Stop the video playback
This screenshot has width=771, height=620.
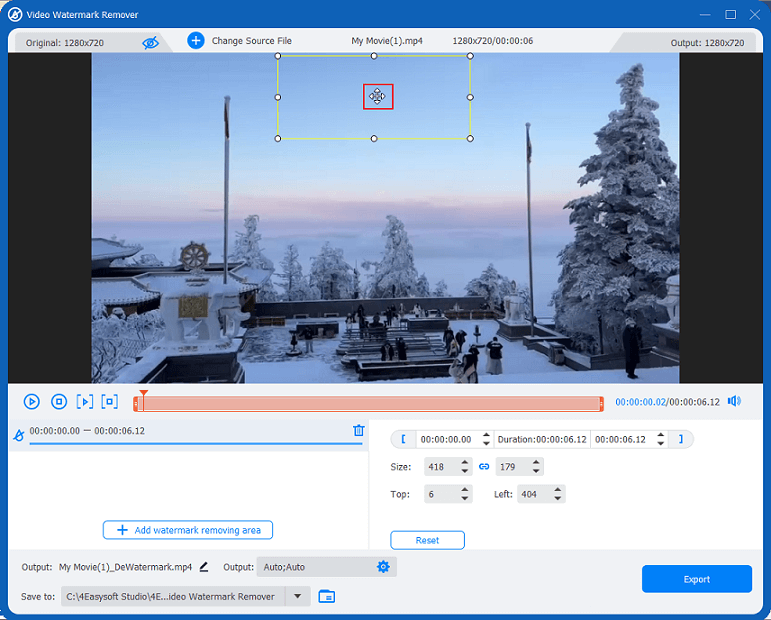(x=59, y=402)
